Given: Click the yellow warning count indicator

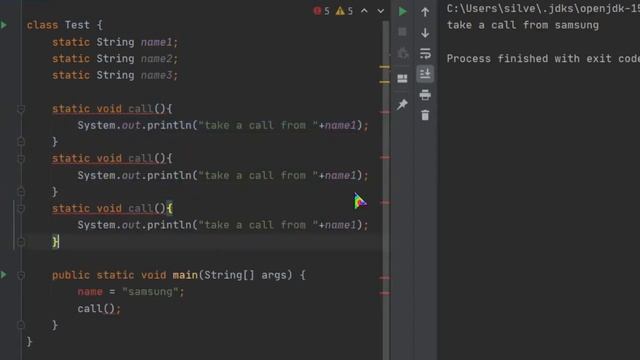Looking at the screenshot, I should pos(344,11).
